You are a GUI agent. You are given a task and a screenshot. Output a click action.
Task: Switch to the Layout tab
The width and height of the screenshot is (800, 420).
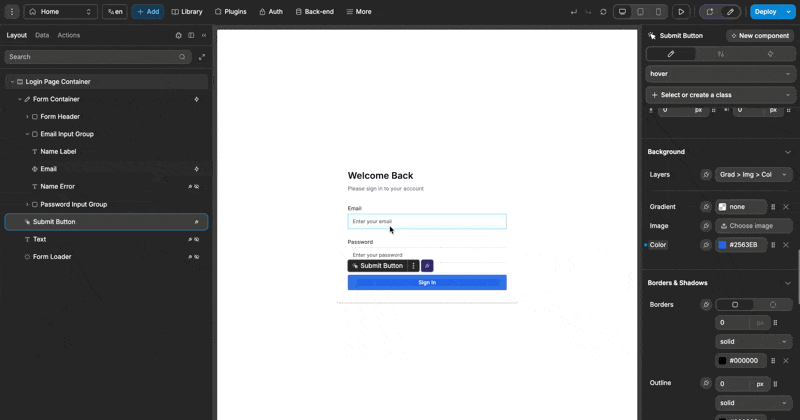[x=16, y=35]
